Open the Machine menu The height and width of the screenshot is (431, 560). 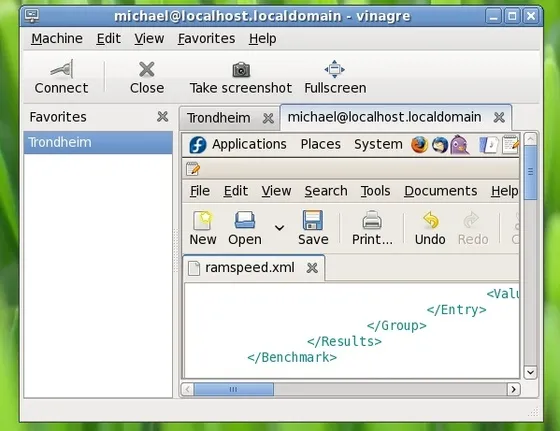57,39
